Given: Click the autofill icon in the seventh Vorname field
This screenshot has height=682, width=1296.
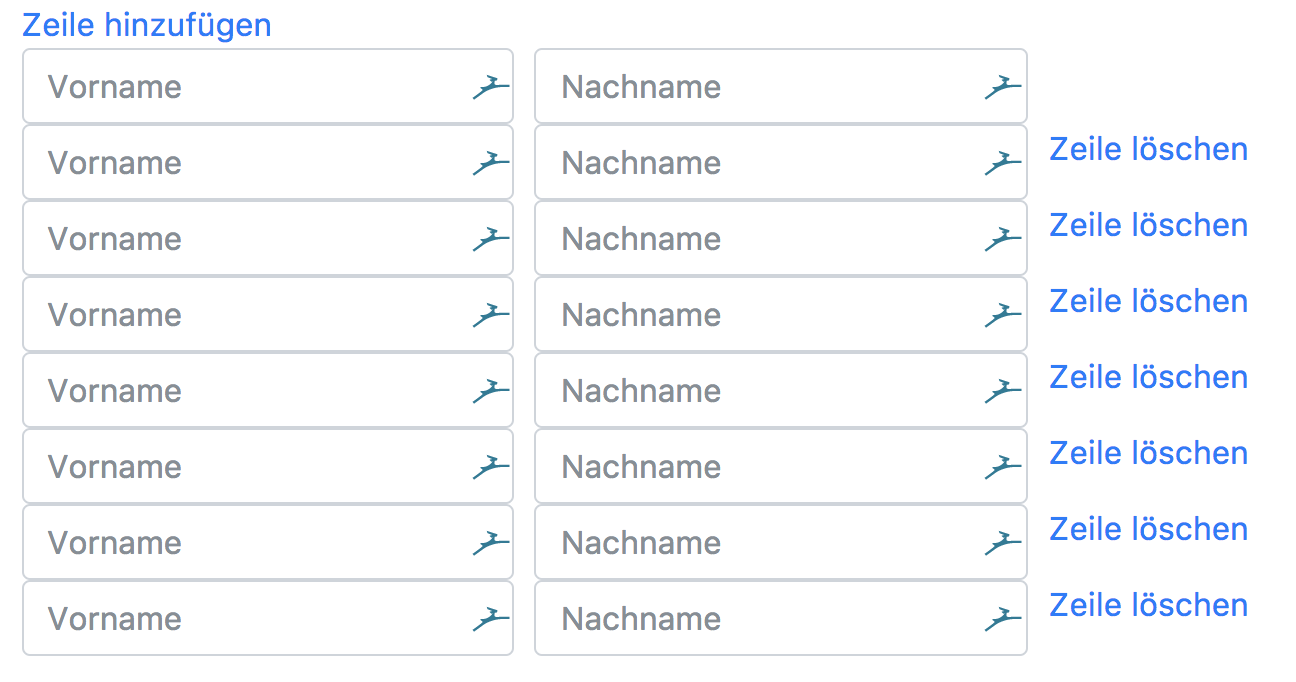Looking at the screenshot, I should point(491,543).
